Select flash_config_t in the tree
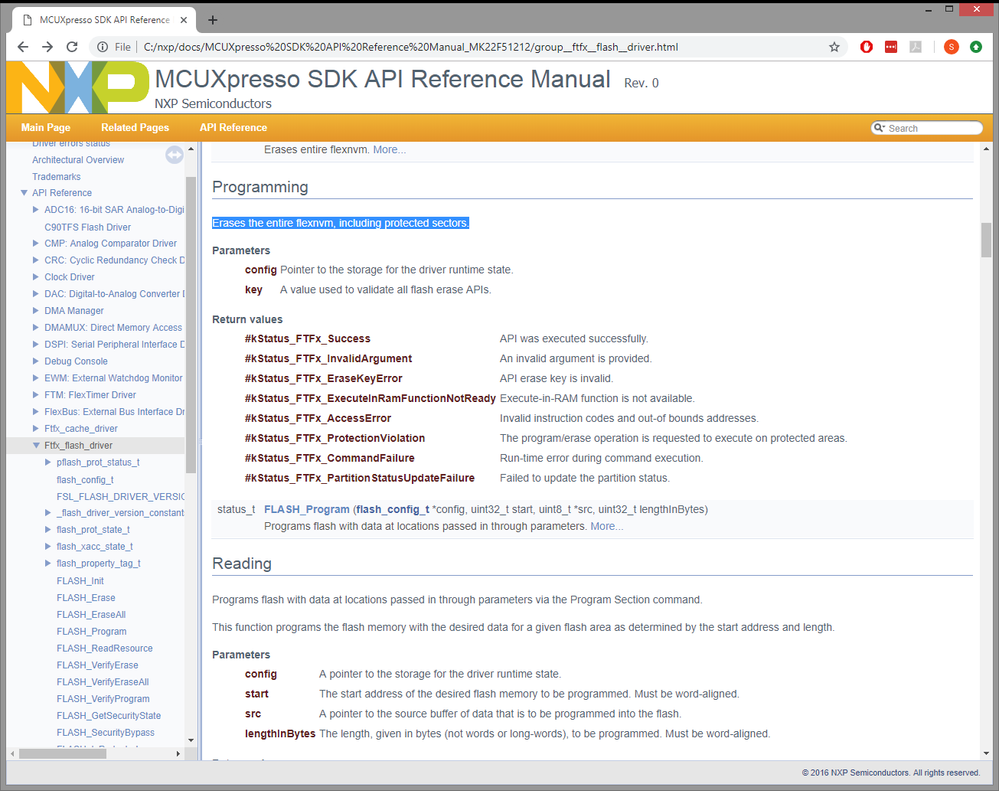This screenshot has height=791, width=999. (x=85, y=480)
